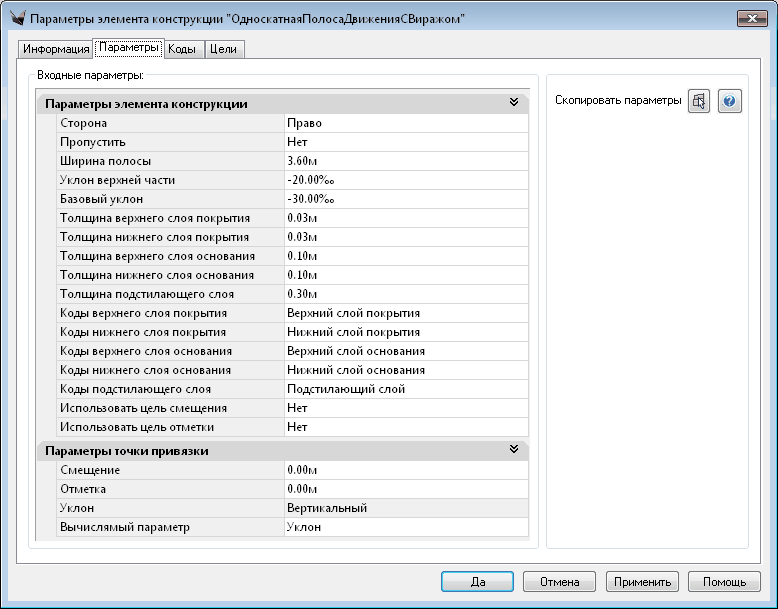Open the Коды tab
778x609 pixels.
tap(182, 49)
